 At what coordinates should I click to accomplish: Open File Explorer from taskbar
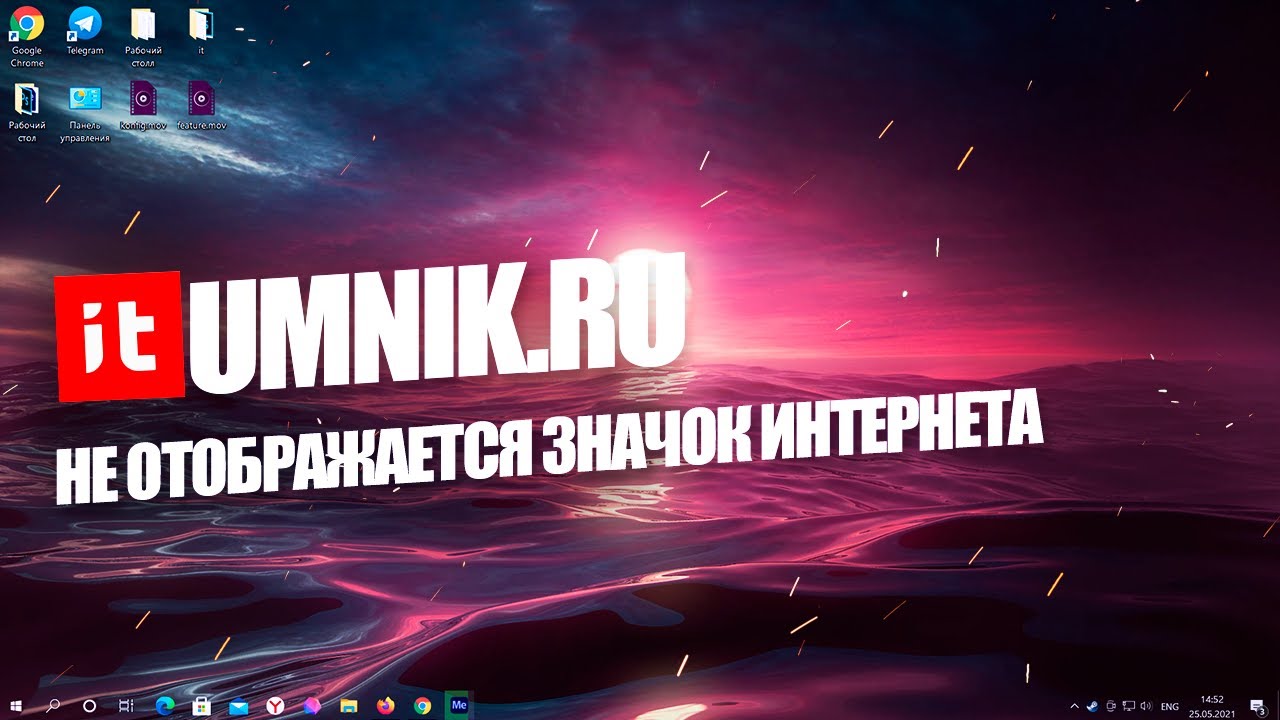pos(349,705)
